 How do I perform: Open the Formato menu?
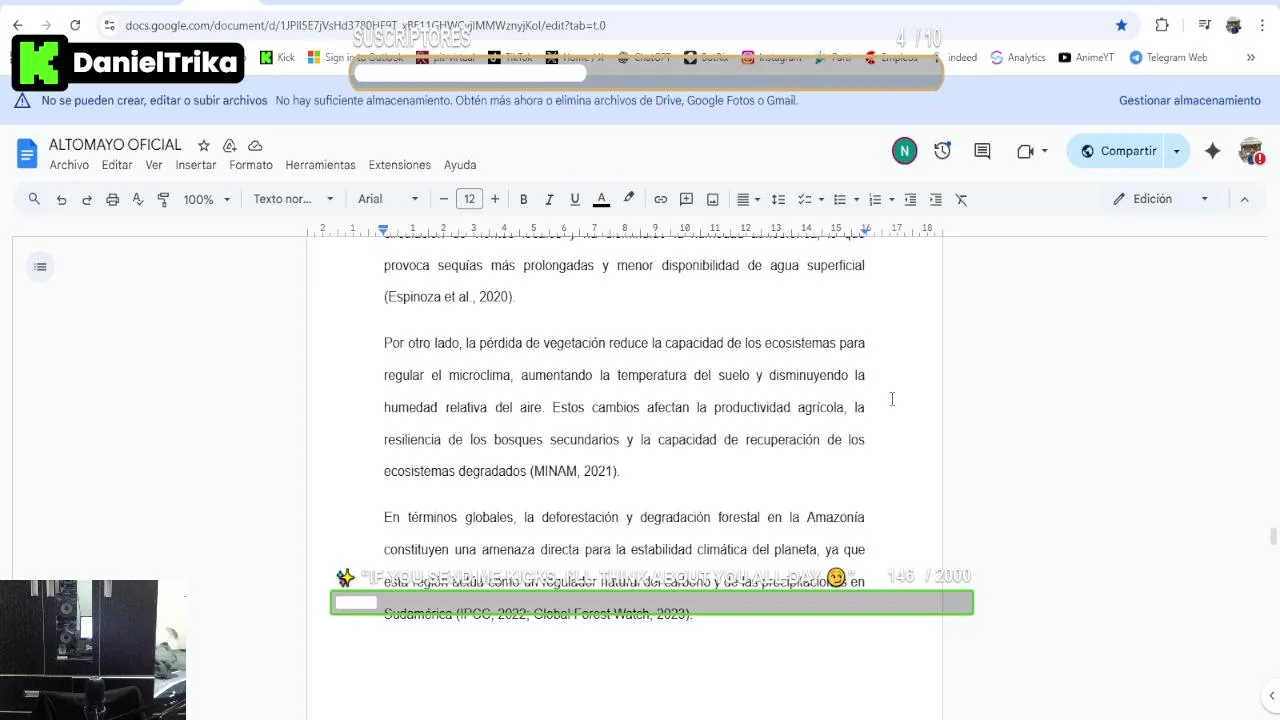click(251, 165)
